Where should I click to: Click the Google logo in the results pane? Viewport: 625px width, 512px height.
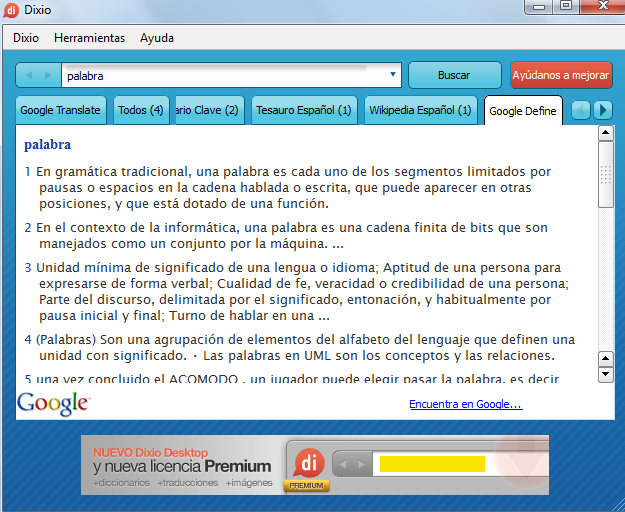click(53, 403)
